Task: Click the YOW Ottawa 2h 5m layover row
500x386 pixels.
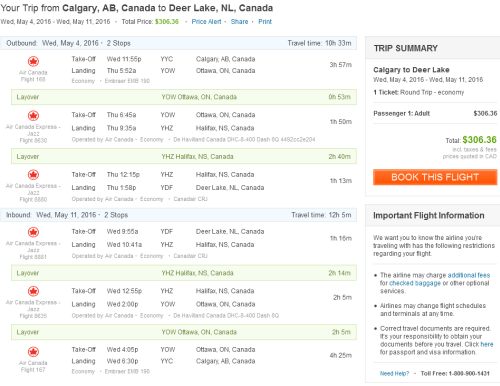Action: pyautogui.click(x=184, y=332)
